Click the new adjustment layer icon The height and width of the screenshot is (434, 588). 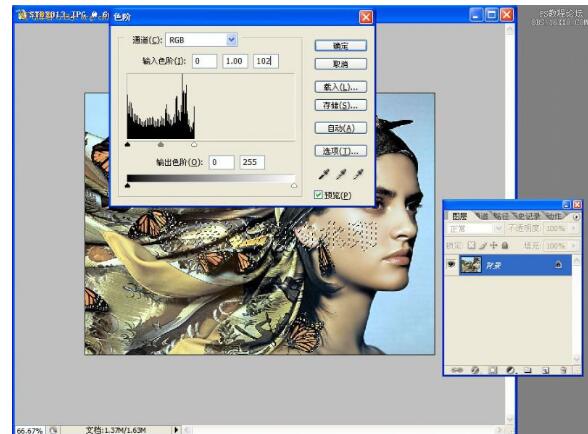(510, 370)
